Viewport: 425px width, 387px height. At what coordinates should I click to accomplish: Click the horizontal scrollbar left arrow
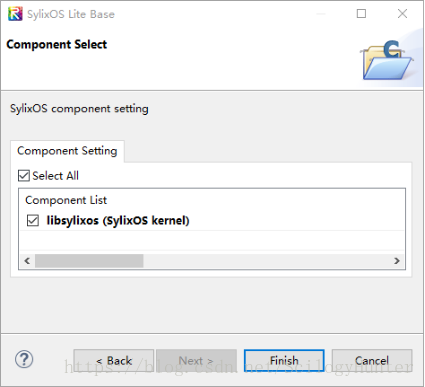click(x=27, y=261)
